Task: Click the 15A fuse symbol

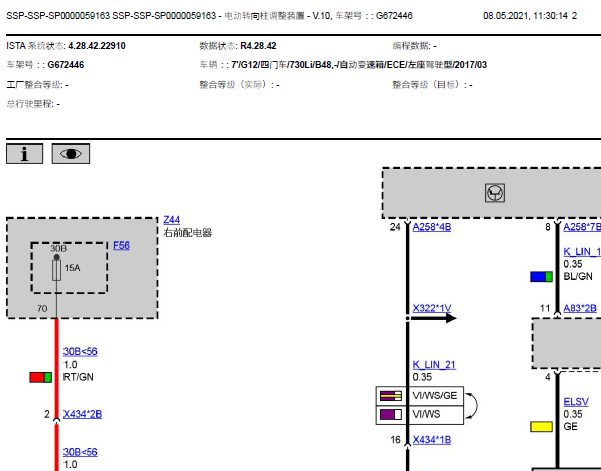Action: pos(56,270)
